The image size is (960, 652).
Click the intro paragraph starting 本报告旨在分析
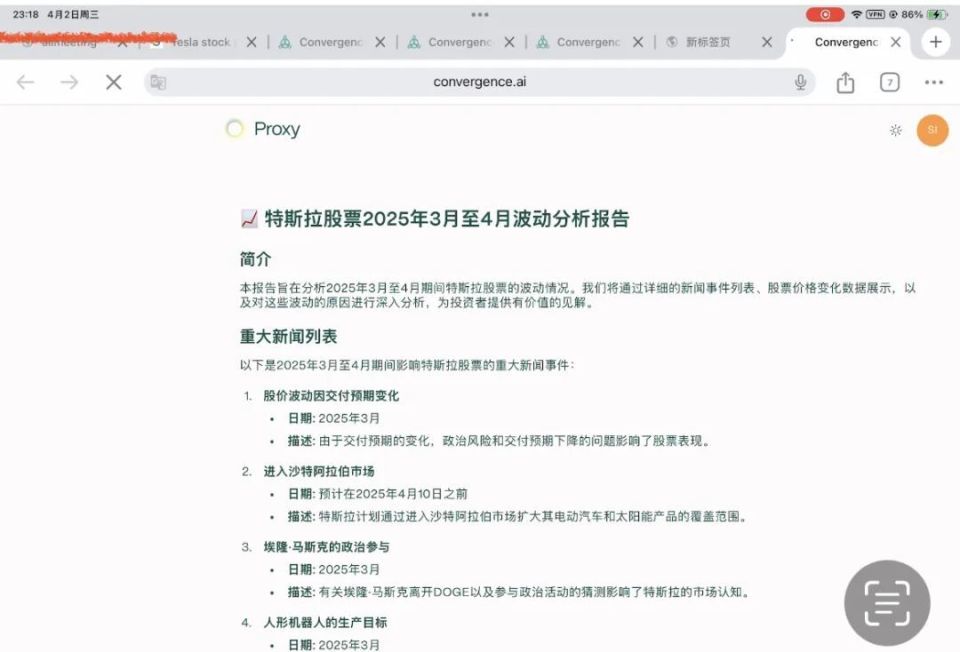577,295
